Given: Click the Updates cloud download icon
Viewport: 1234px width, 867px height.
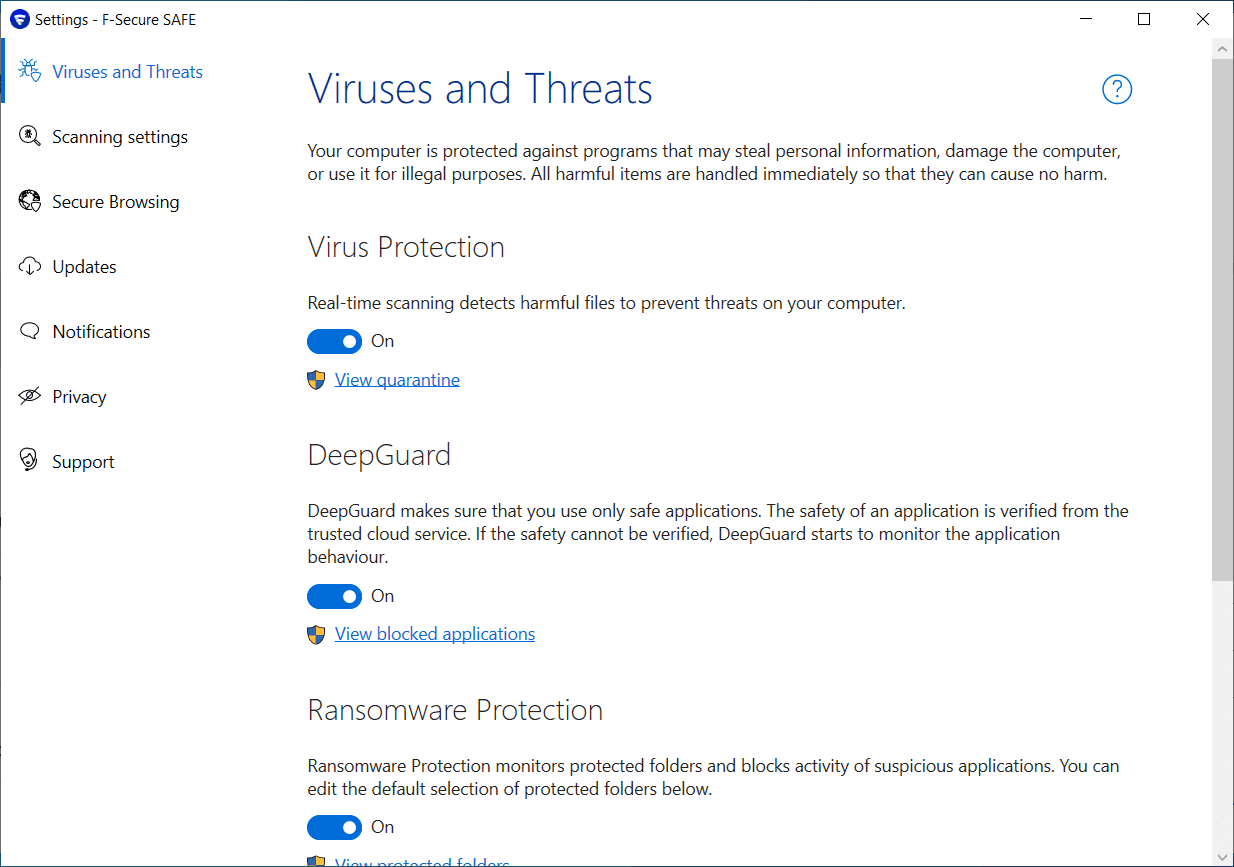Looking at the screenshot, I should (x=30, y=266).
